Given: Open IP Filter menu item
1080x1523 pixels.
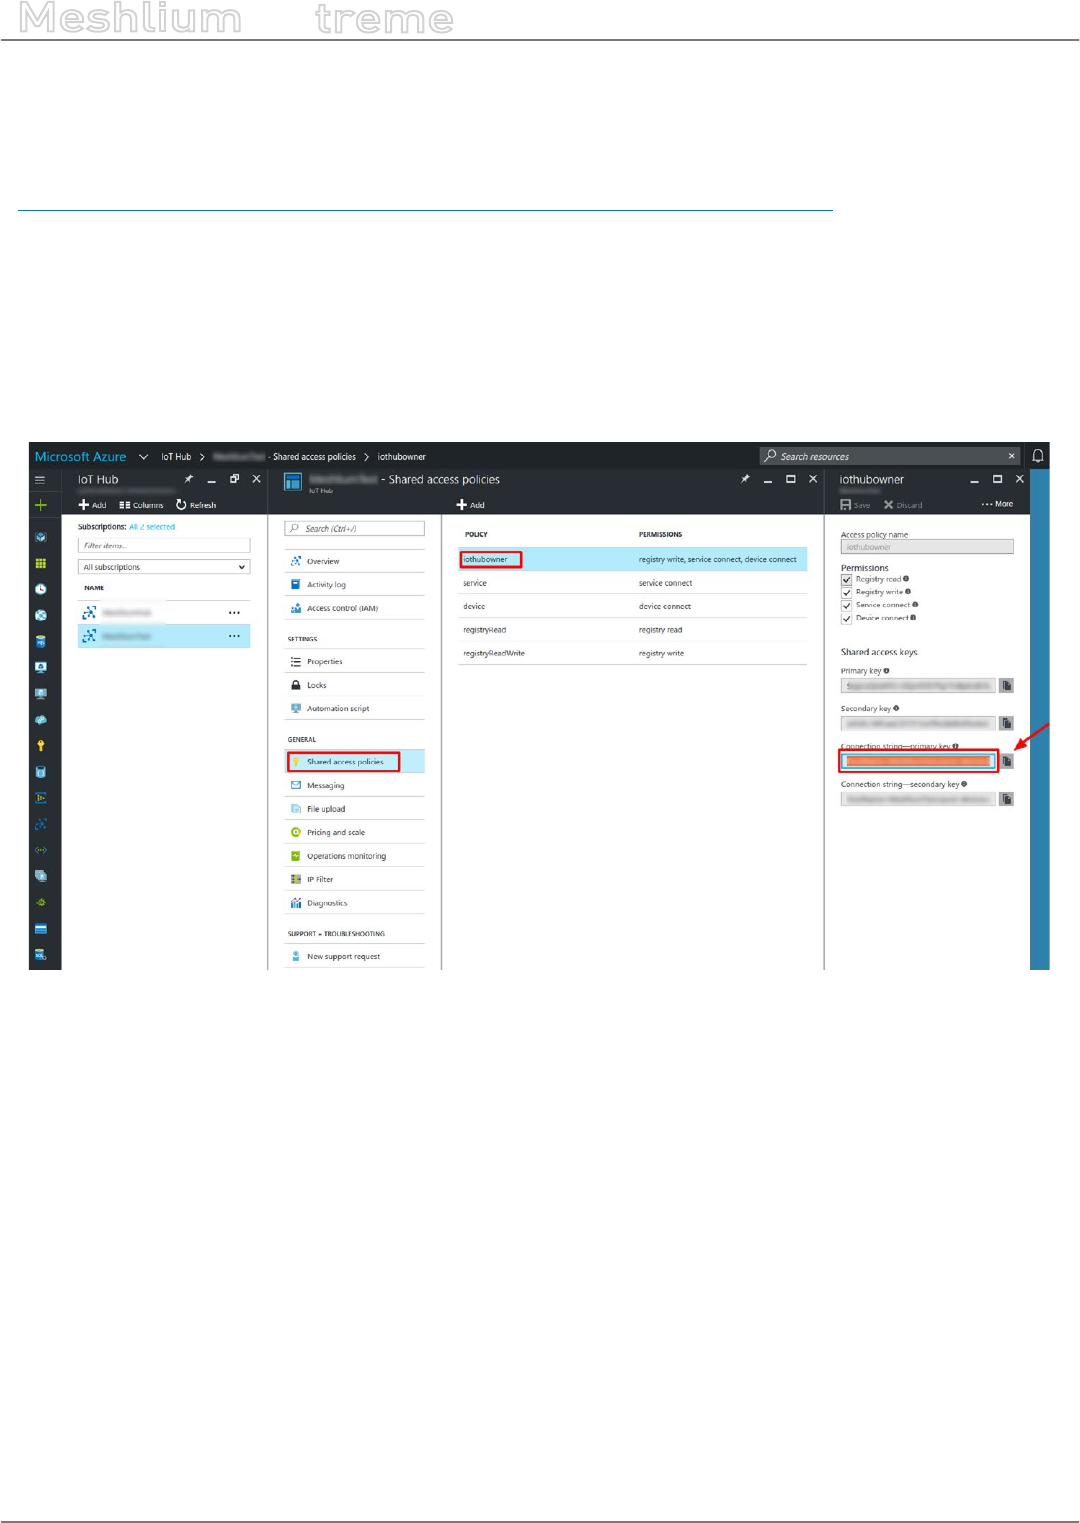Looking at the screenshot, I should pyautogui.click(x=355, y=879).
